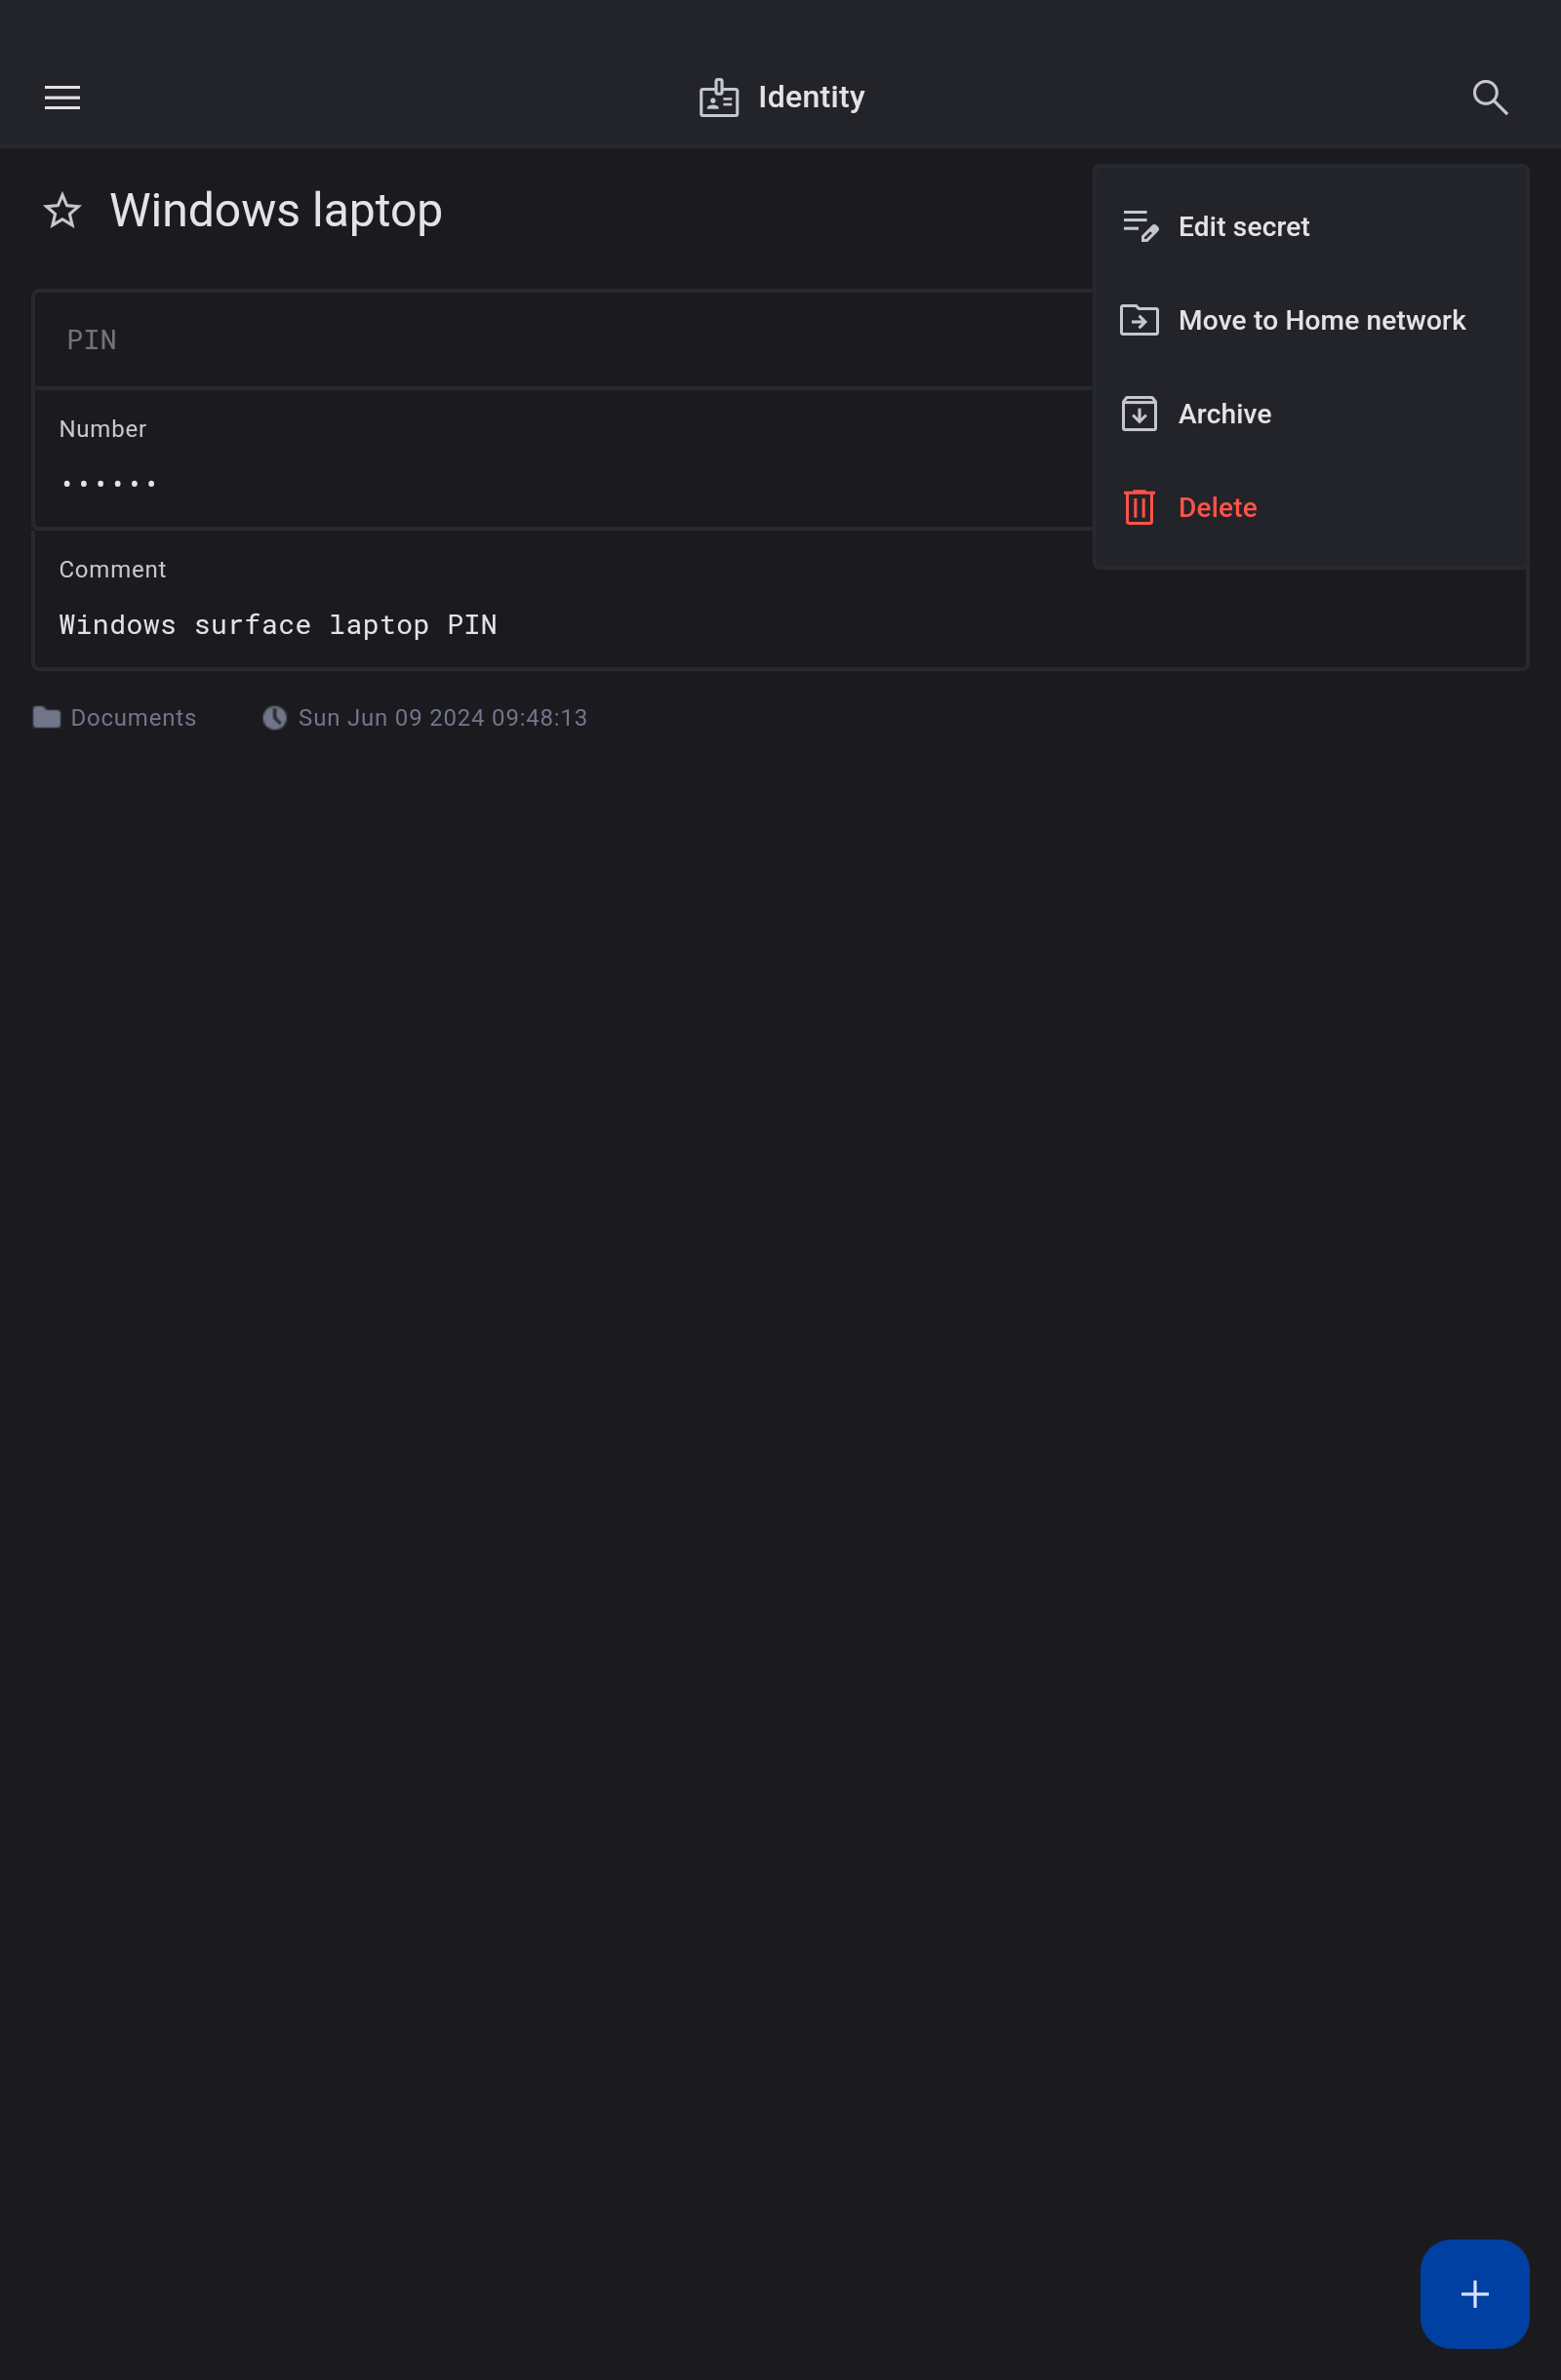Image resolution: width=1561 pixels, height=2380 pixels.
Task: Click the Identity header title
Action: 811,97
